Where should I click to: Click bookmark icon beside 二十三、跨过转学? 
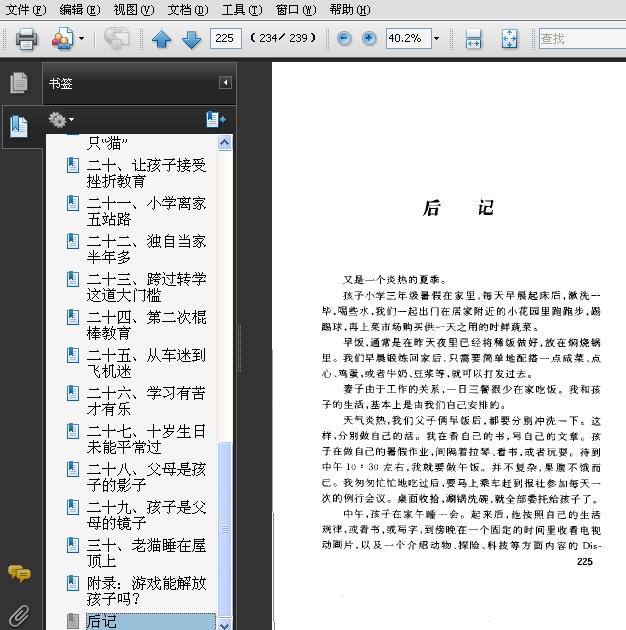tap(73, 279)
